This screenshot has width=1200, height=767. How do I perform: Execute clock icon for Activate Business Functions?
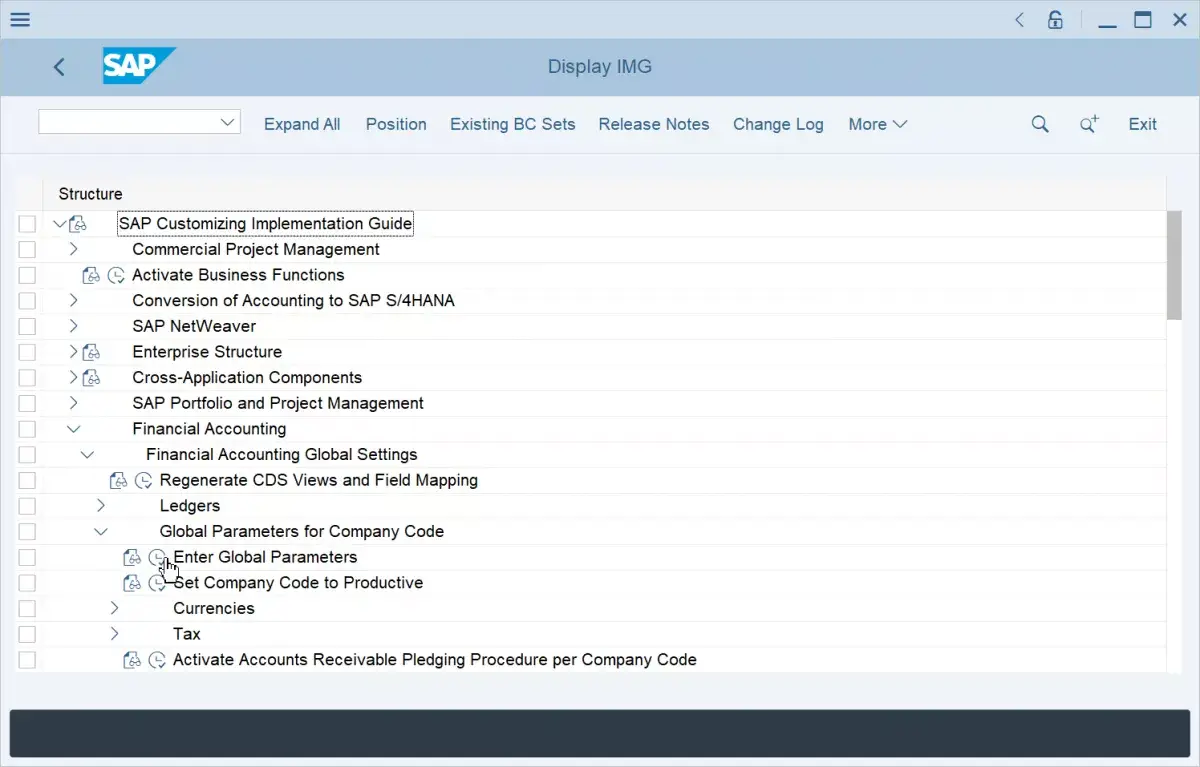[x=116, y=275]
